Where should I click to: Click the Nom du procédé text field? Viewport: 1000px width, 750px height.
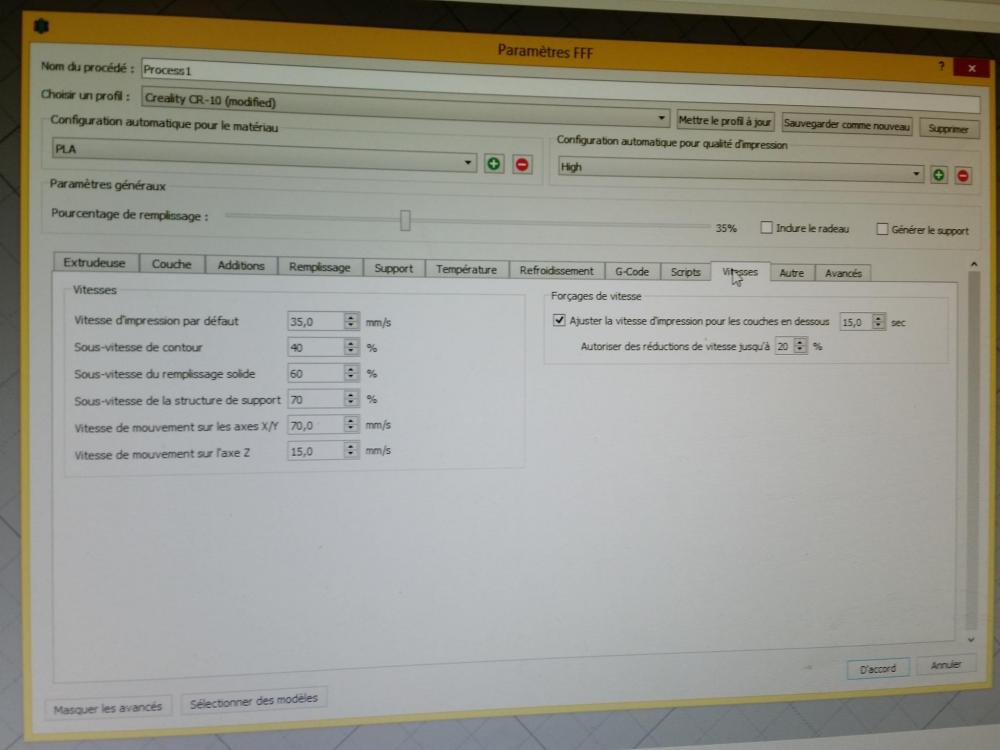click(x=560, y=84)
